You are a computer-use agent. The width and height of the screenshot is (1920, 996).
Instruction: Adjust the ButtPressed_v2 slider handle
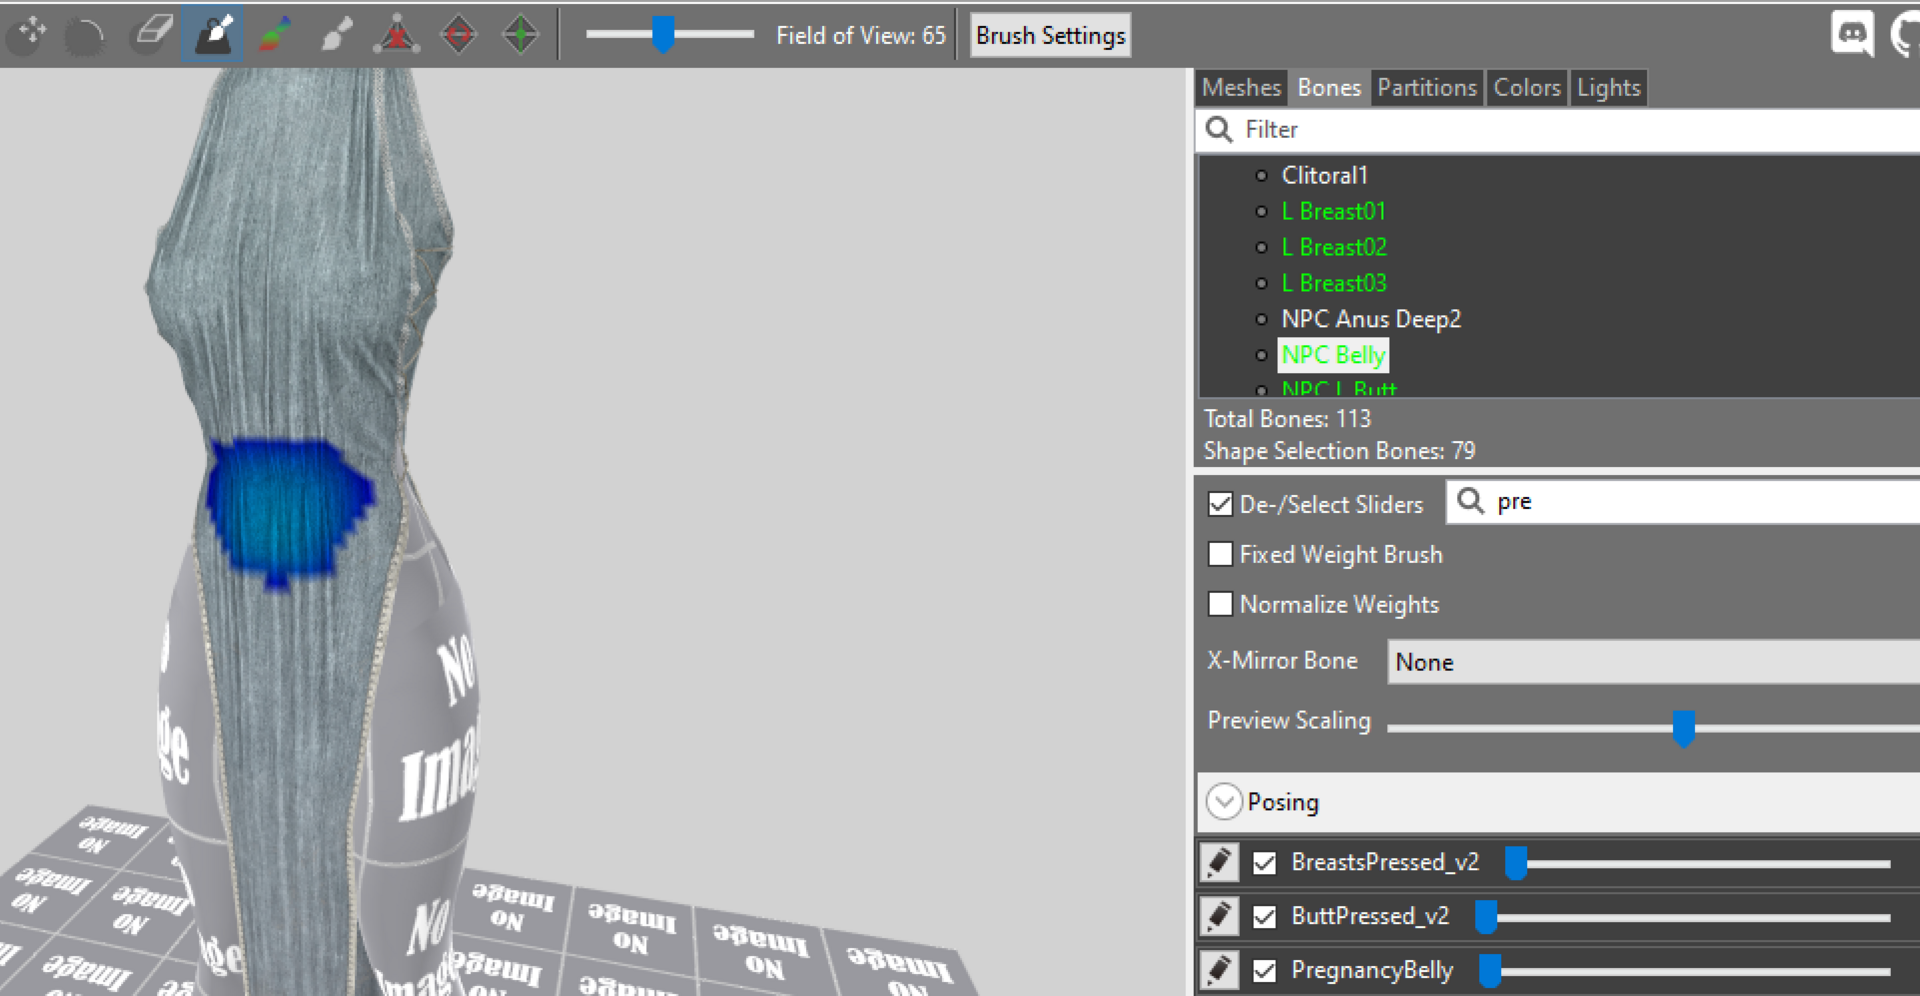point(1487,916)
